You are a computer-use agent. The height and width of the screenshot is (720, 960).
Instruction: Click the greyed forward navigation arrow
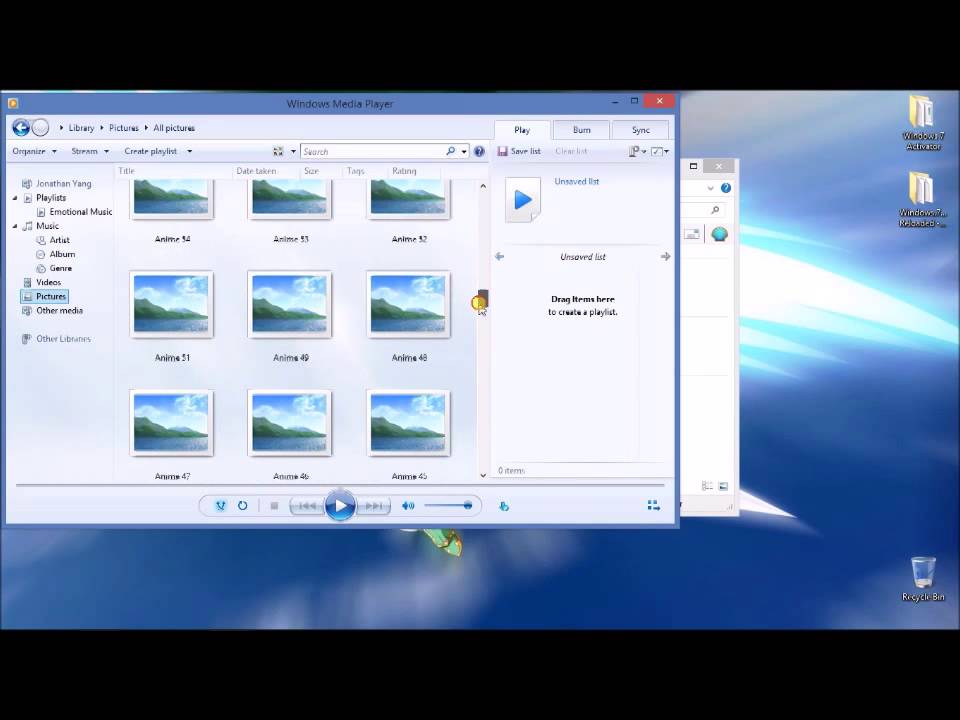pyautogui.click(x=40, y=127)
